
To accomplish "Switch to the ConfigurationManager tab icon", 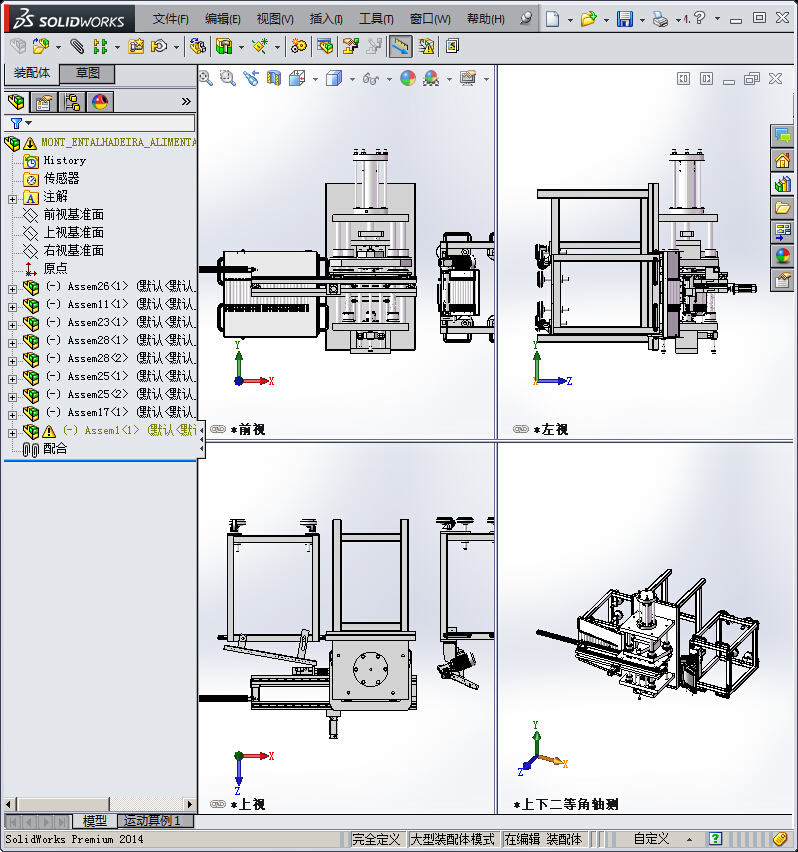I will pyautogui.click(x=72, y=102).
